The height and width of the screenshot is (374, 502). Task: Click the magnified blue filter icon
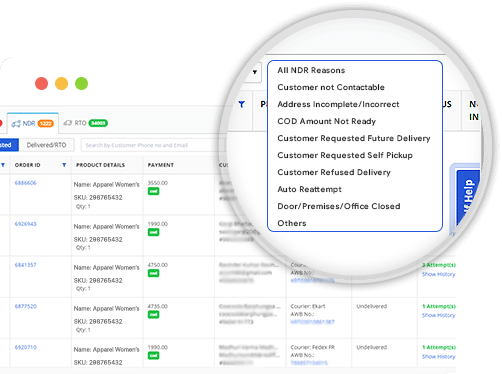(242, 104)
